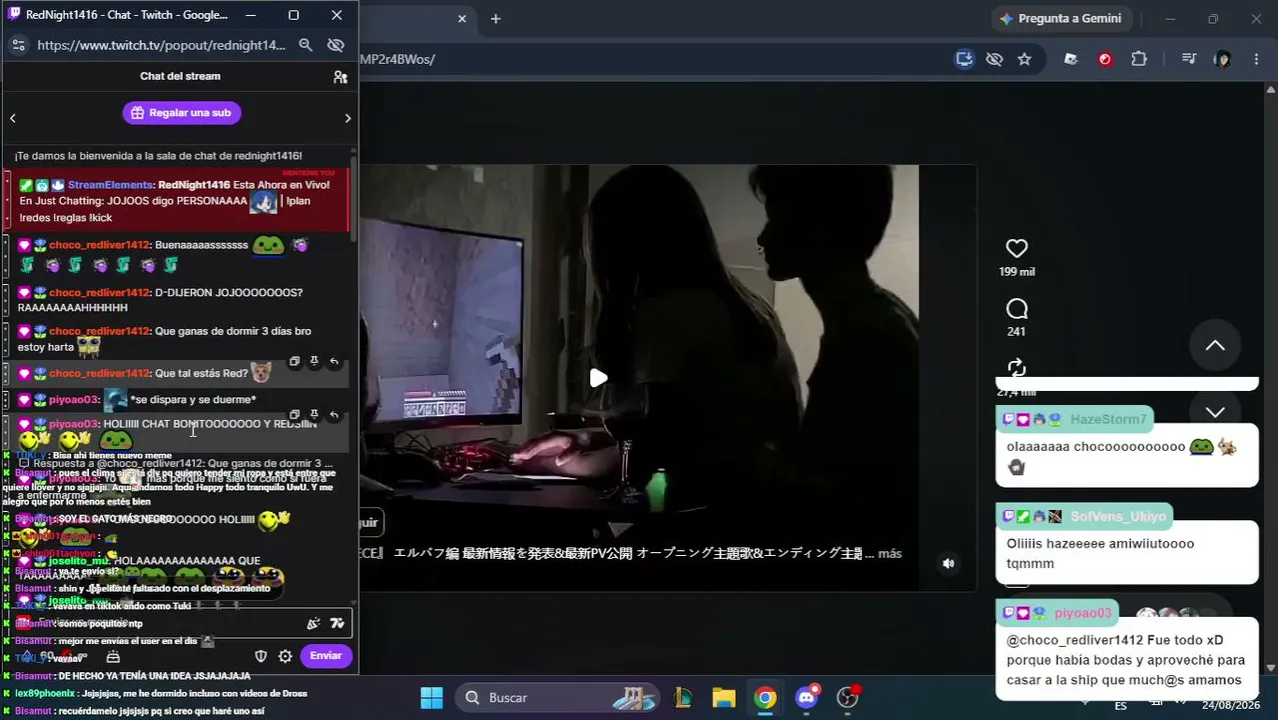The width and height of the screenshot is (1278, 720).
Task: Click piyoao03 name on 'se dispara' message
Action: pos(74,400)
